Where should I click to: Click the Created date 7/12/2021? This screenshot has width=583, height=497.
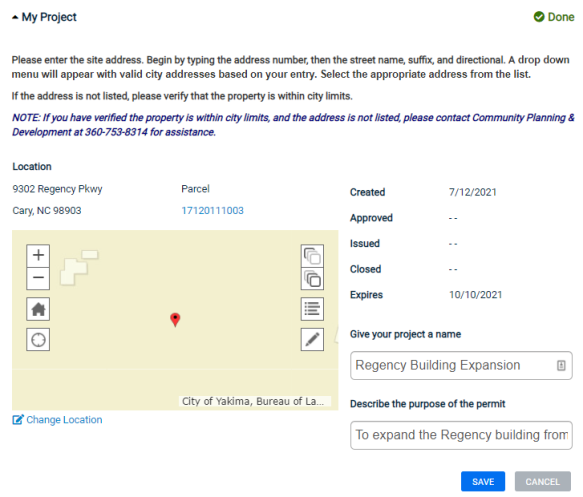pos(473,192)
